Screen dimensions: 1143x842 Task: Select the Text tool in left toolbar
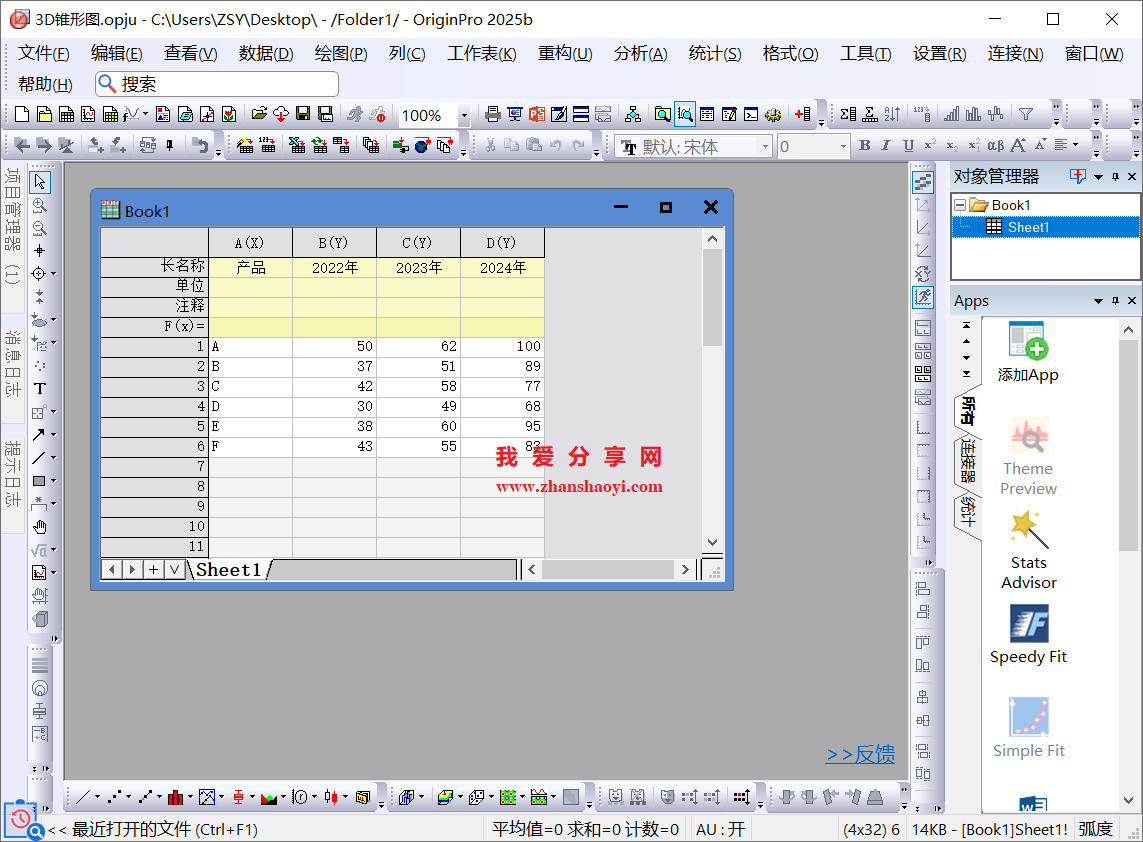[39, 389]
